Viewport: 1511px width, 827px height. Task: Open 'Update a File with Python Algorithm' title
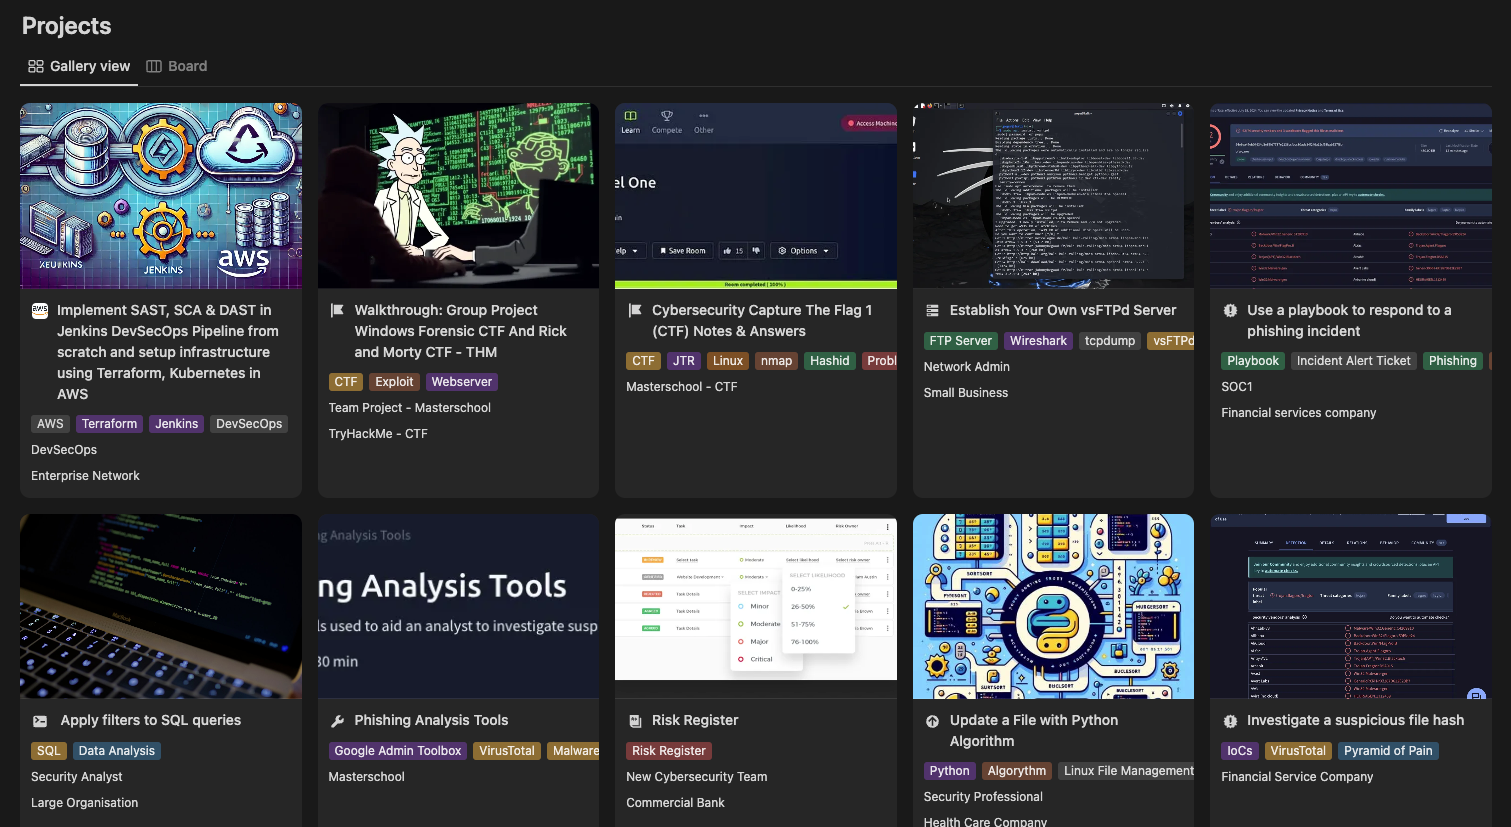point(1034,730)
